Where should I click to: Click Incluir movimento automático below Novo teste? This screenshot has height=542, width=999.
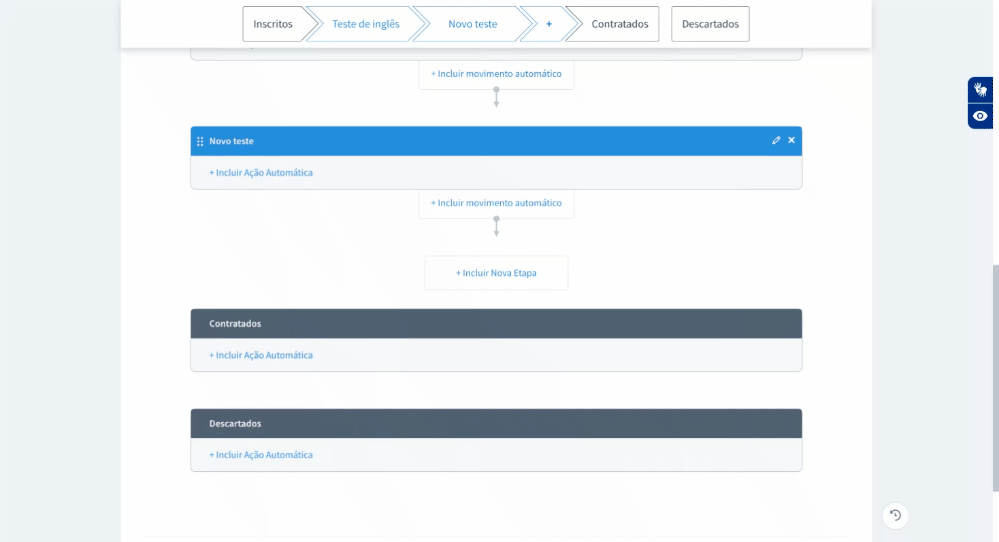(496, 203)
